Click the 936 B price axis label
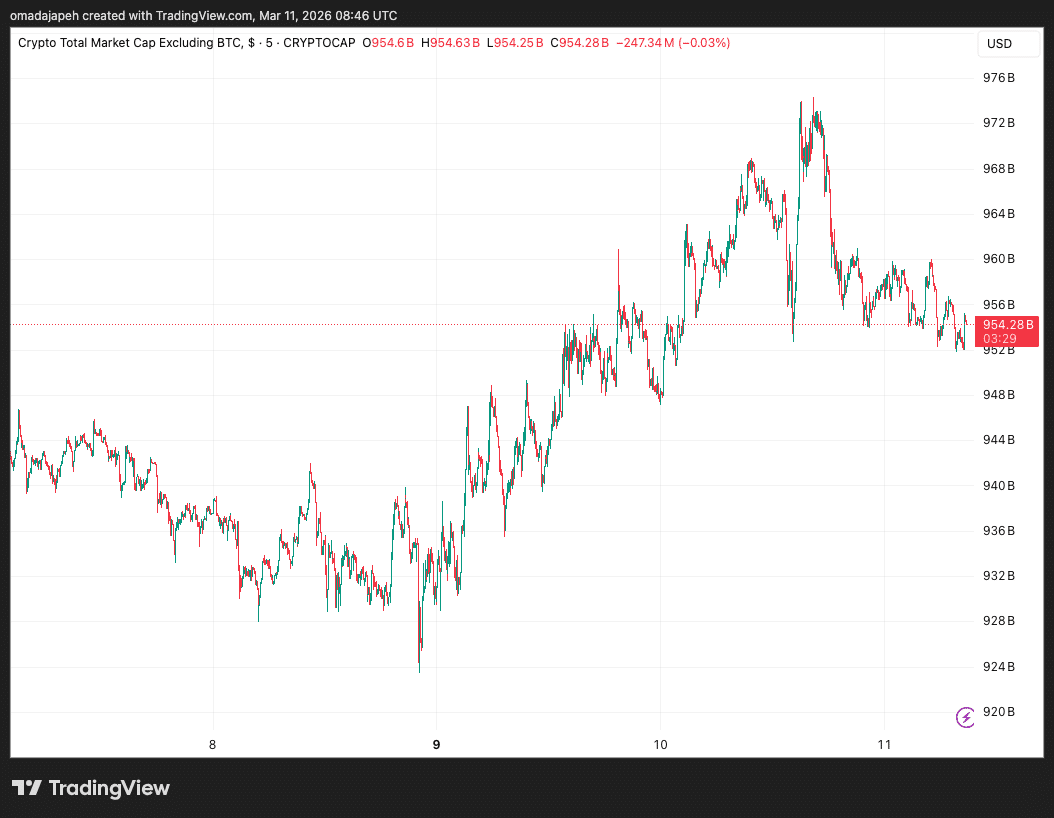Screen dimensions: 1054x818 [999, 530]
